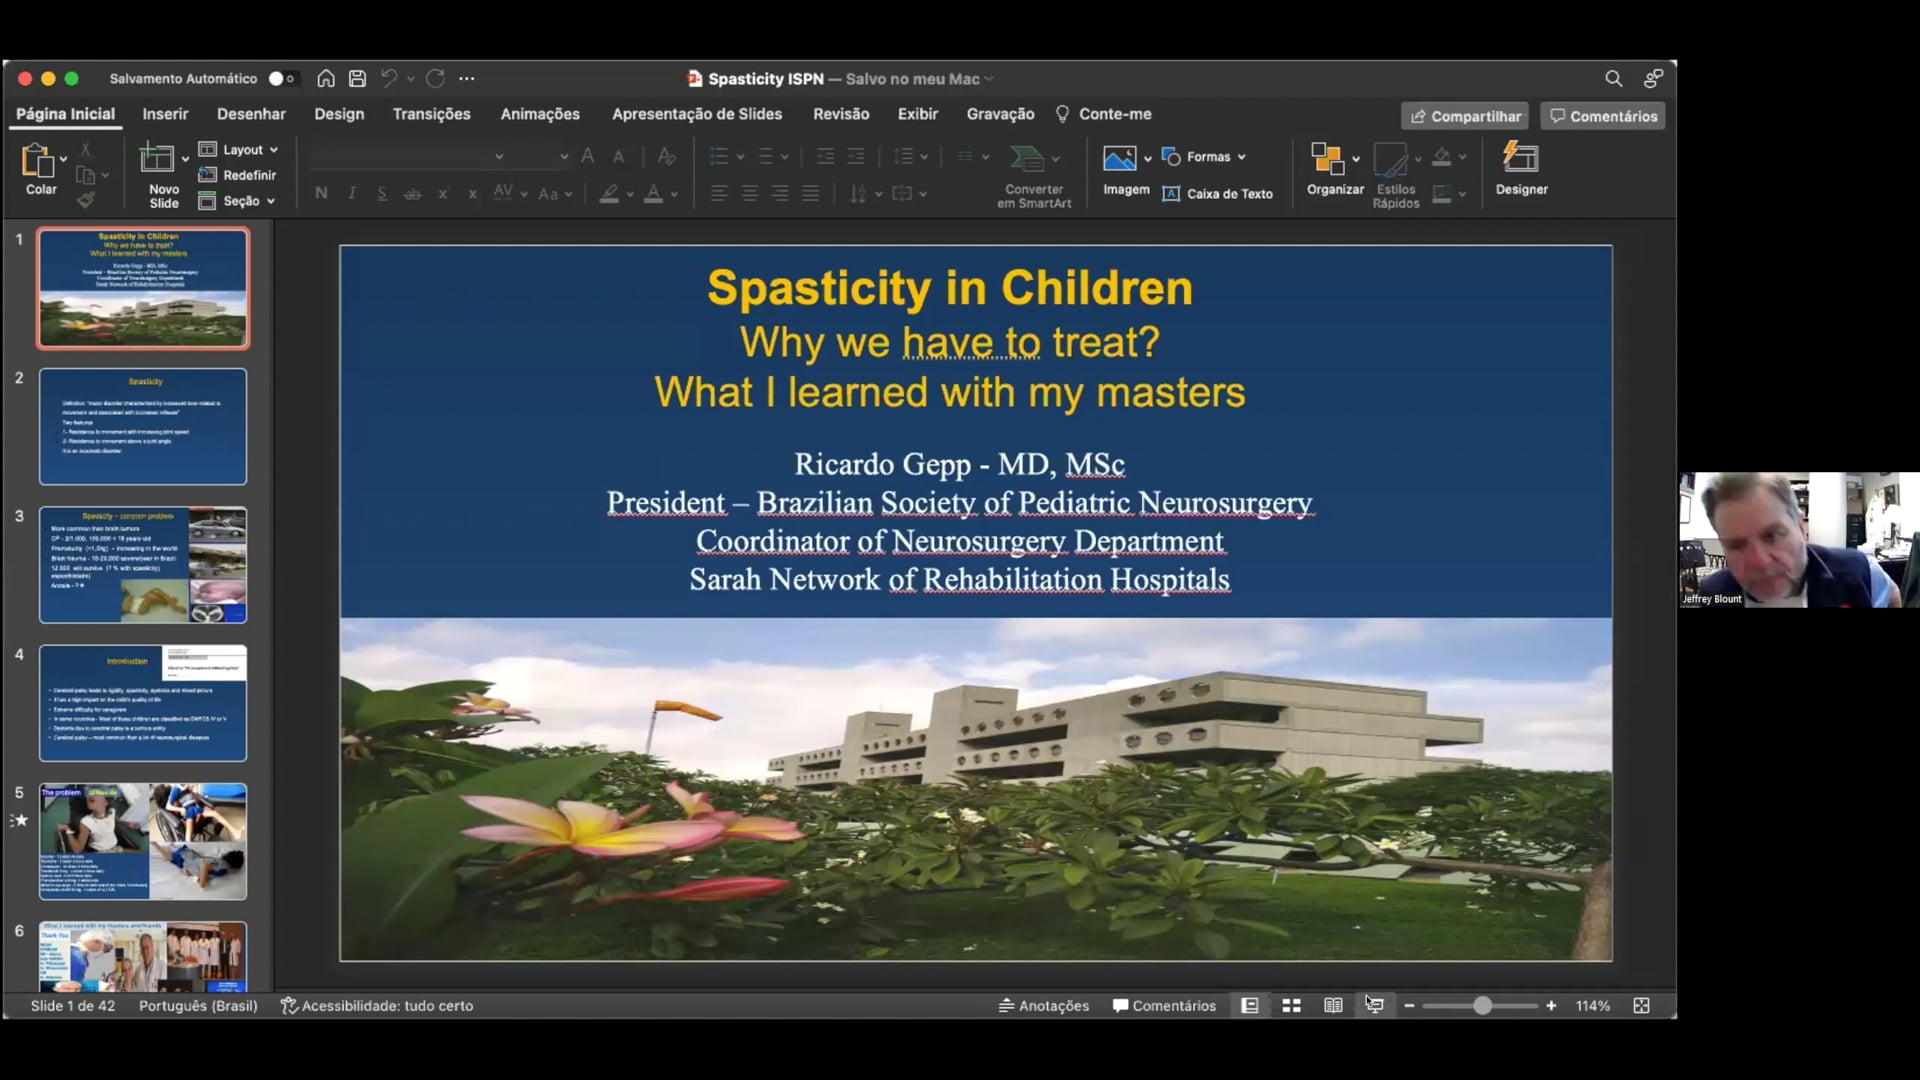Click Converter em SmartArt icon
This screenshot has height=1080, width=1920.
(1027, 158)
